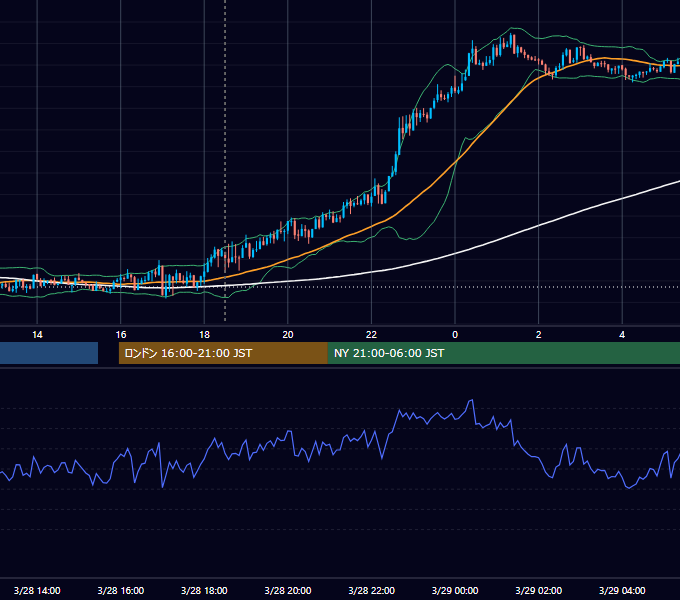Click hour label 4 on chart axis
The image size is (680, 600).
pos(622,335)
